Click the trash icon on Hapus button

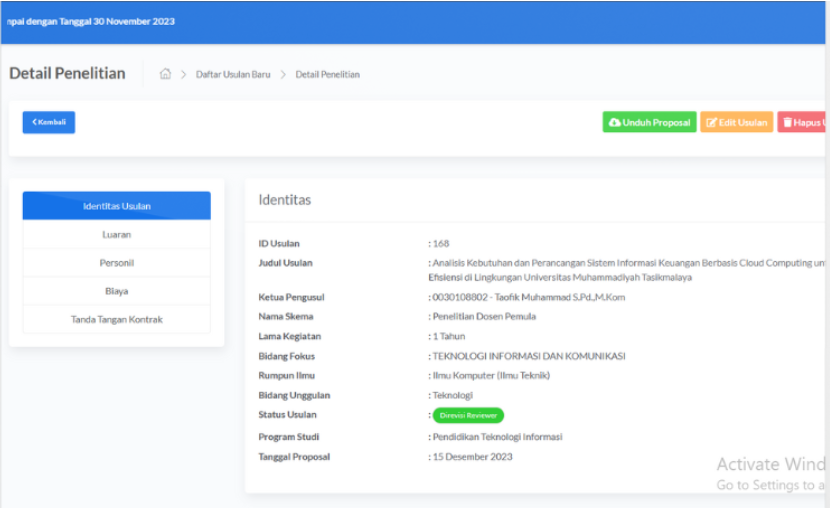point(787,122)
